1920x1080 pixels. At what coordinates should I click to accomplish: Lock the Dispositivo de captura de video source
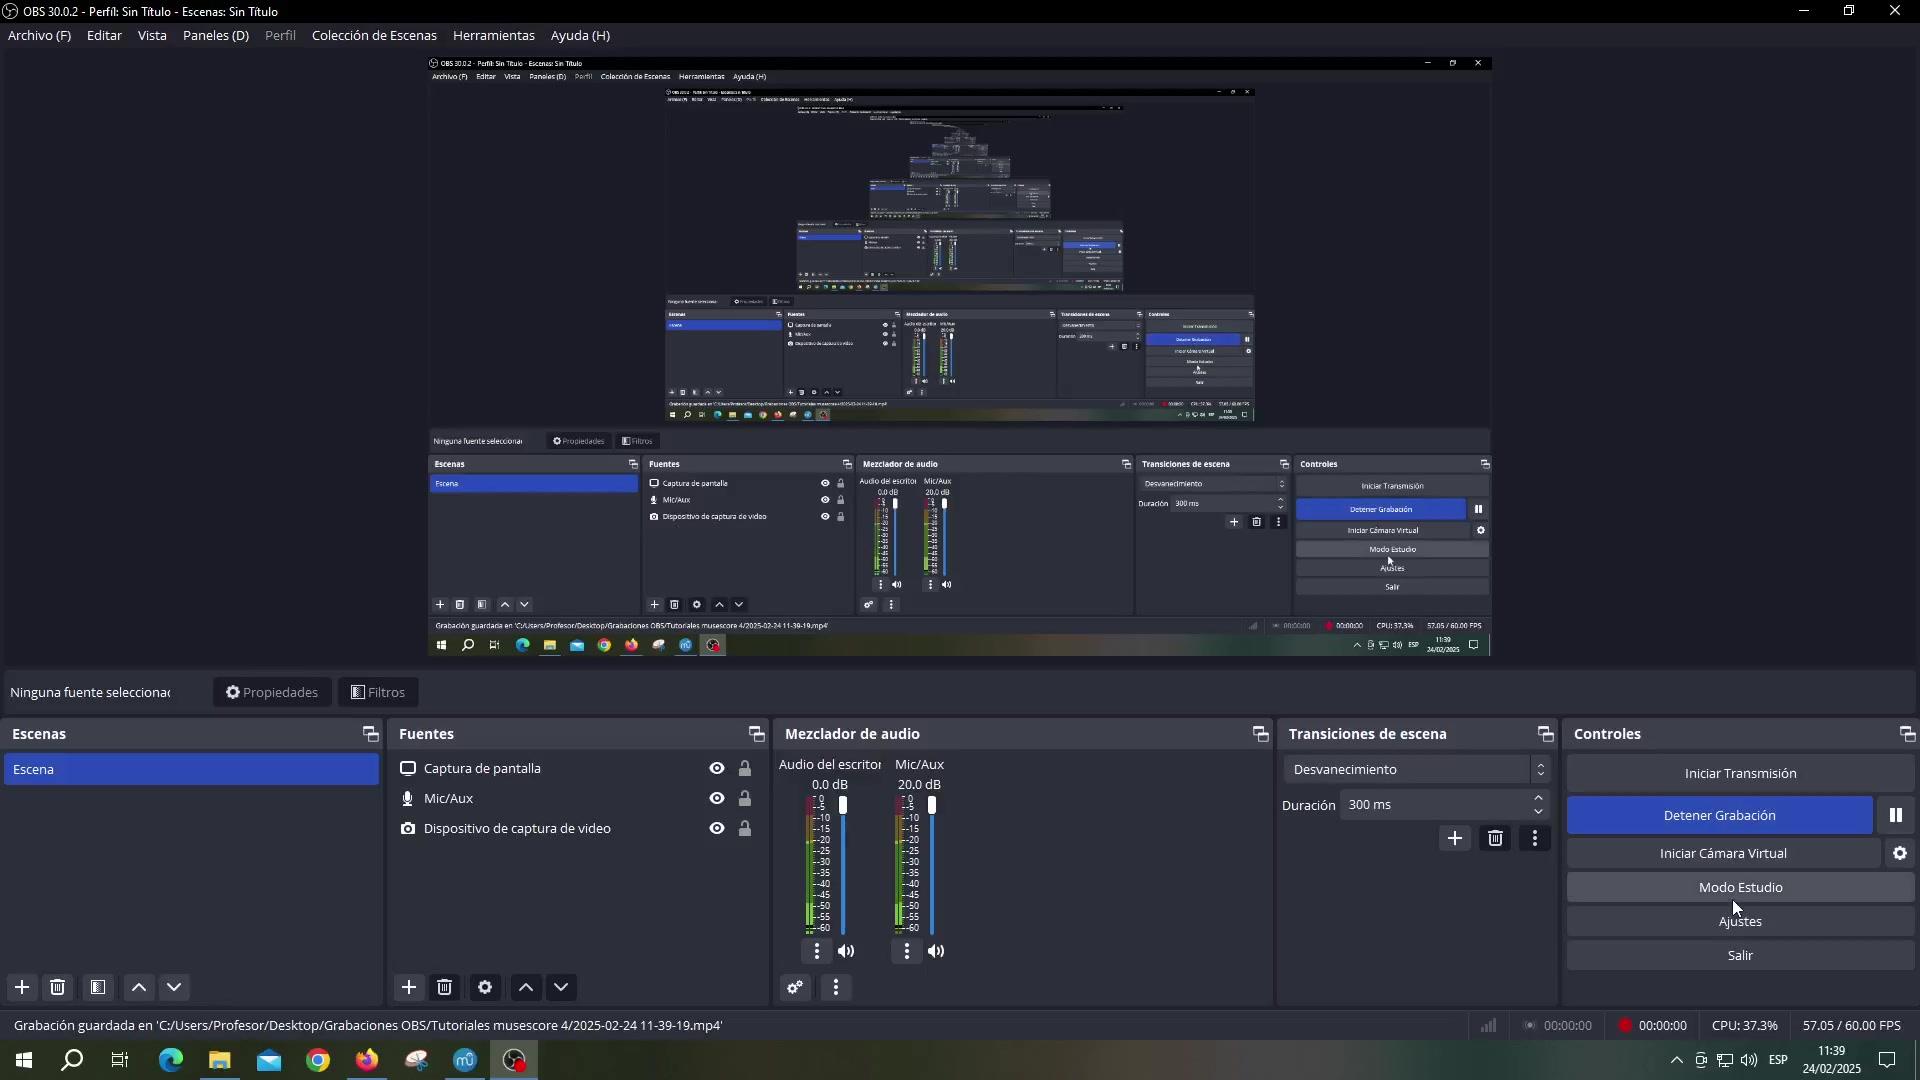(745, 829)
